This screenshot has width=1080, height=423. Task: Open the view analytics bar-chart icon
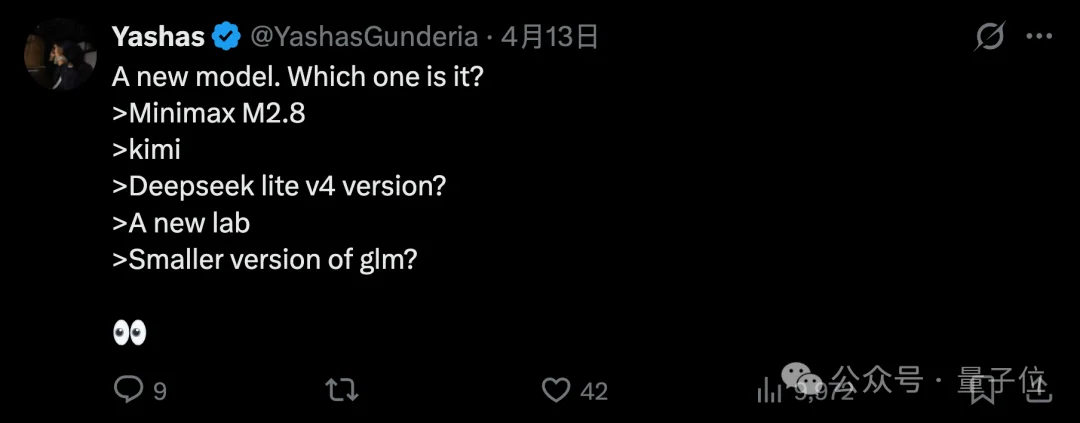[x=769, y=389]
